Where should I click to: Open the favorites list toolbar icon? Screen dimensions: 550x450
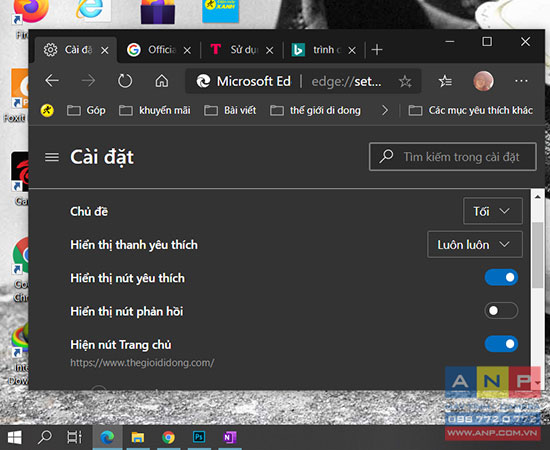445,81
